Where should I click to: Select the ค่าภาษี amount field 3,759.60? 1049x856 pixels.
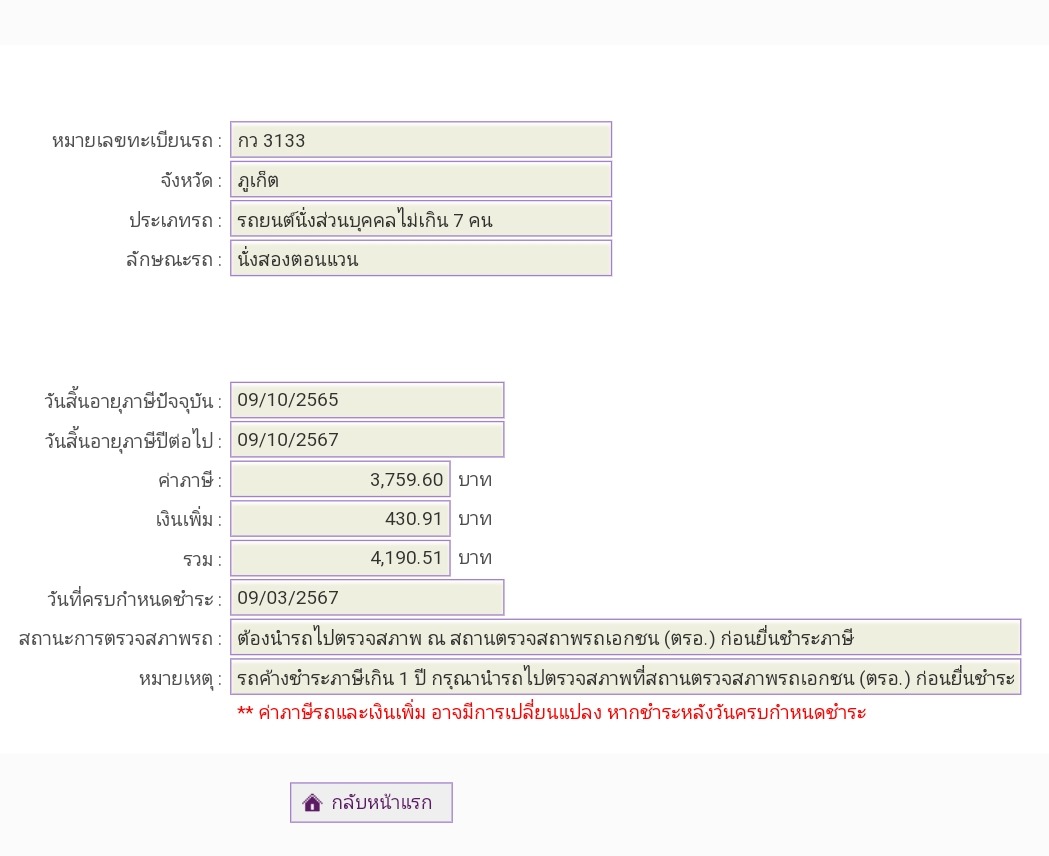[341, 479]
